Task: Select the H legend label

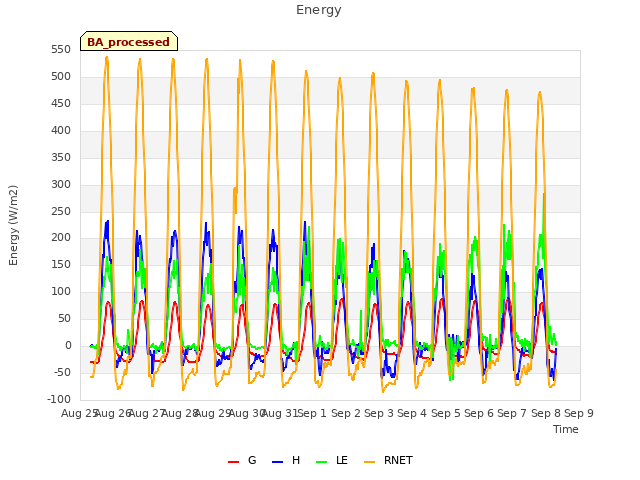Action: click(296, 460)
